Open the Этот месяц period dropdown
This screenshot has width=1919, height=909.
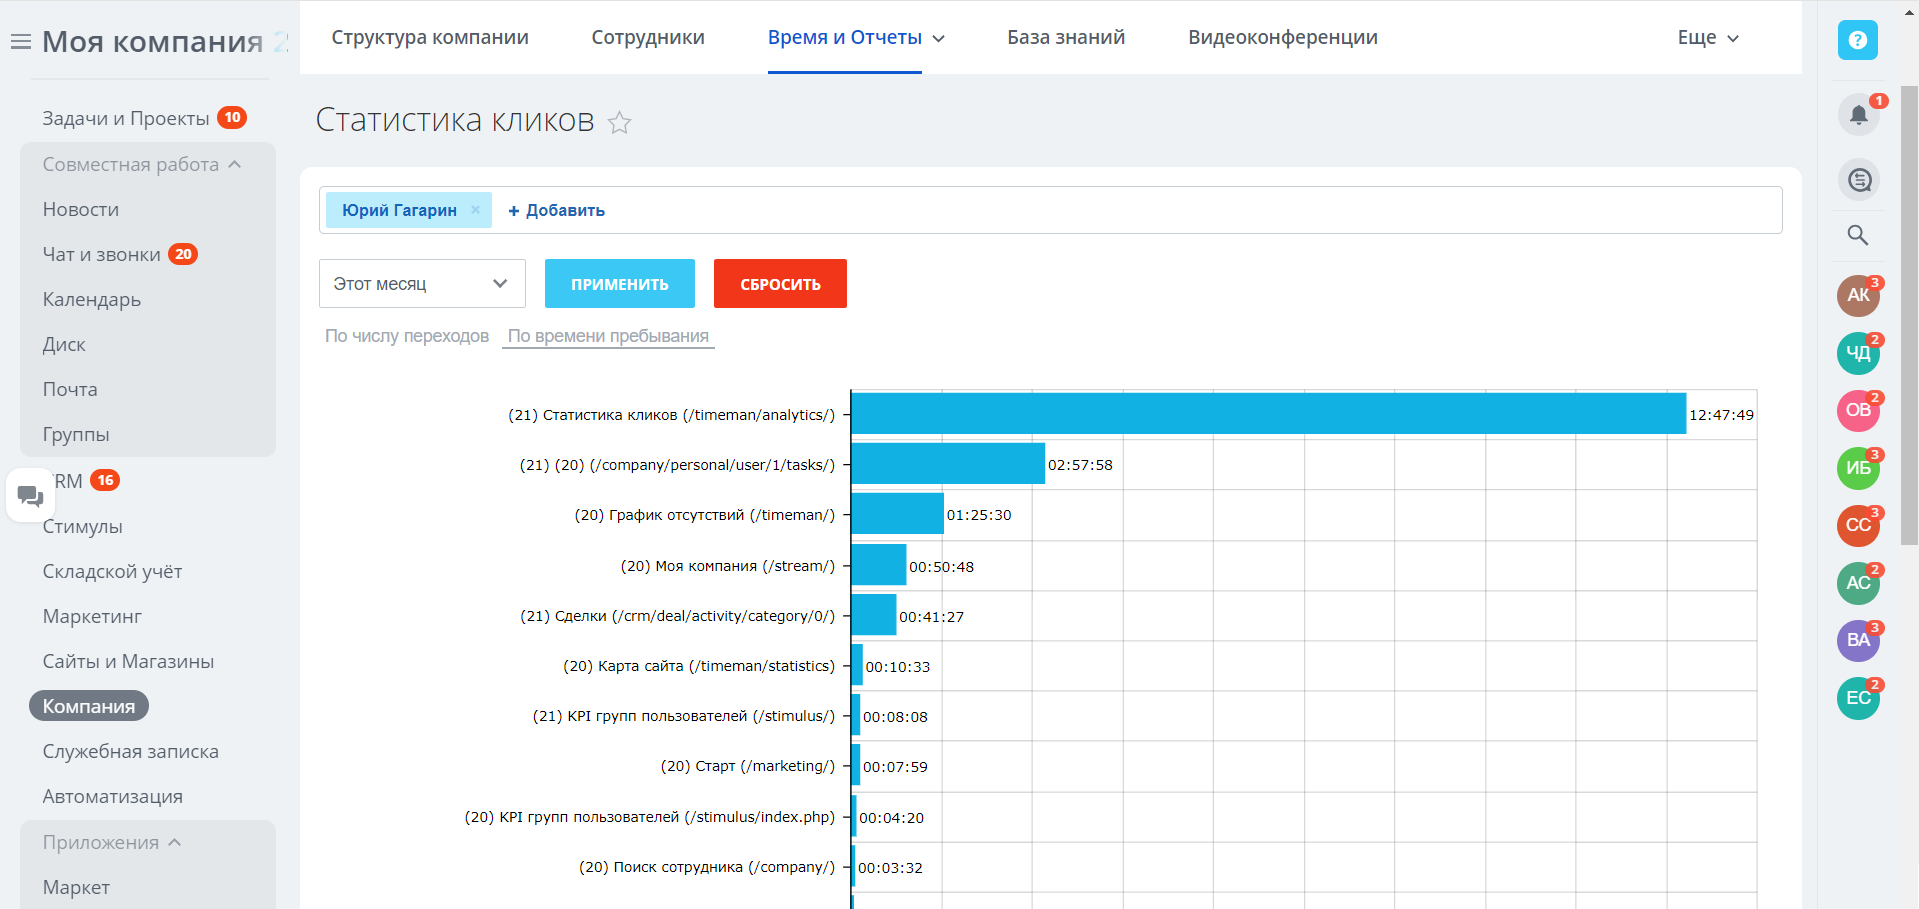(x=422, y=284)
